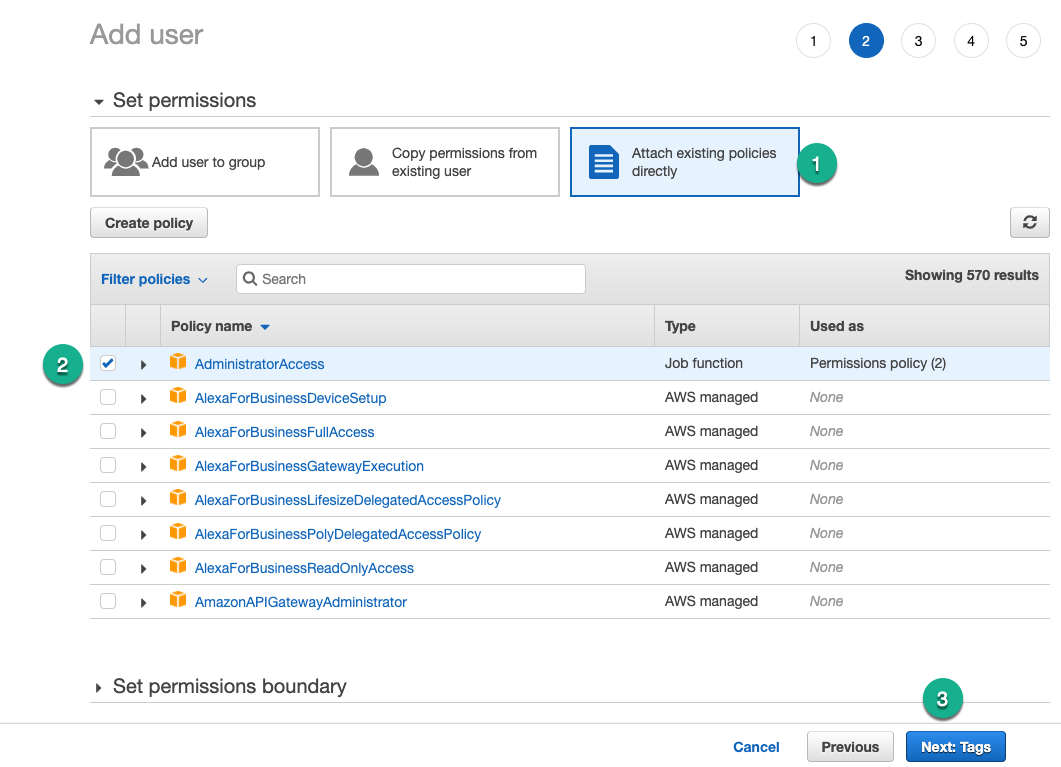
Task: Click the refresh policies icon button
Action: (1029, 223)
